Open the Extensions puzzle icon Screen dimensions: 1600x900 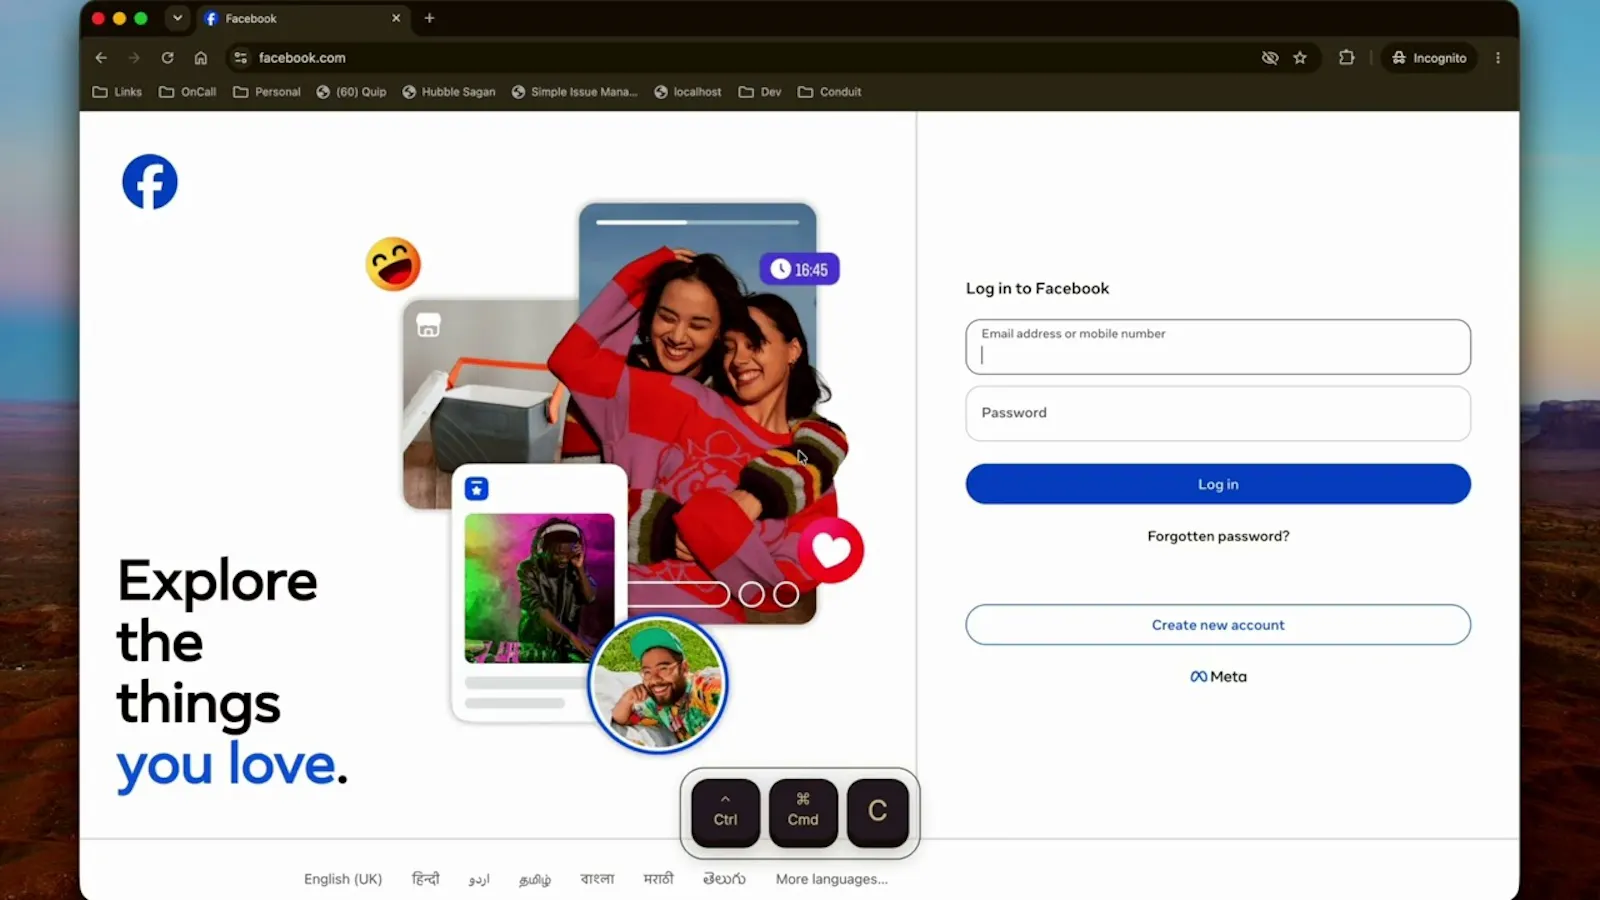pyautogui.click(x=1347, y=58)
